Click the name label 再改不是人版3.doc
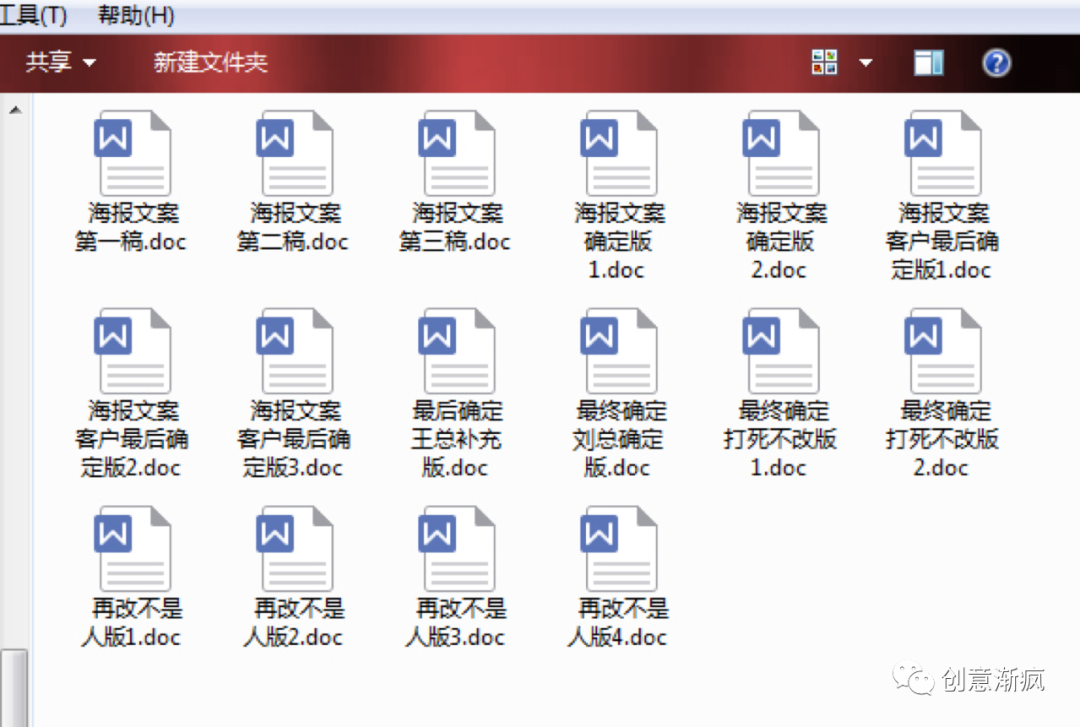Image resolution: width=1080 pixels, height=727 pixels. point(456,622)
